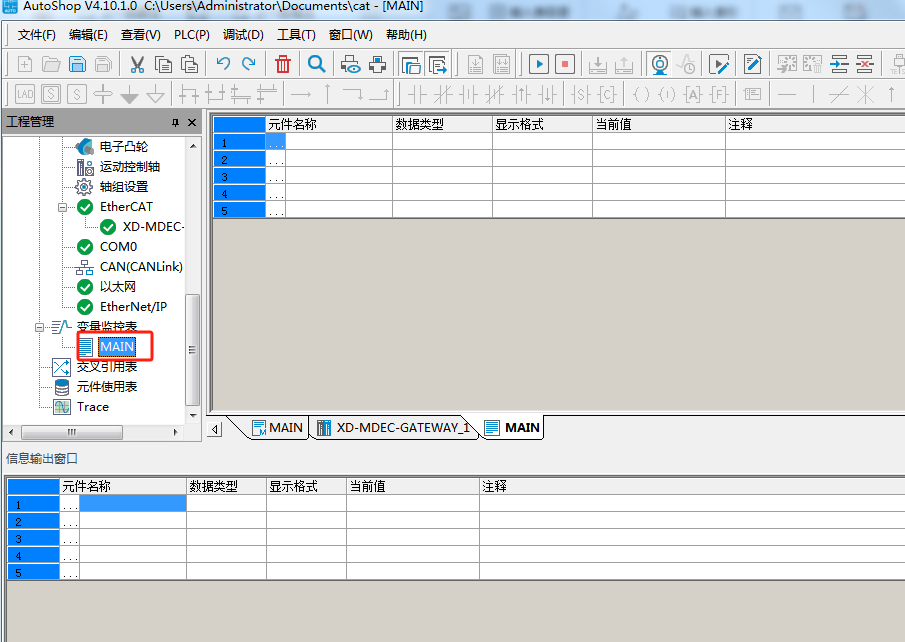Click the New file toolbar icon
Screen dimensions: 905x642
pyautogui.click(x=25, y=64)
